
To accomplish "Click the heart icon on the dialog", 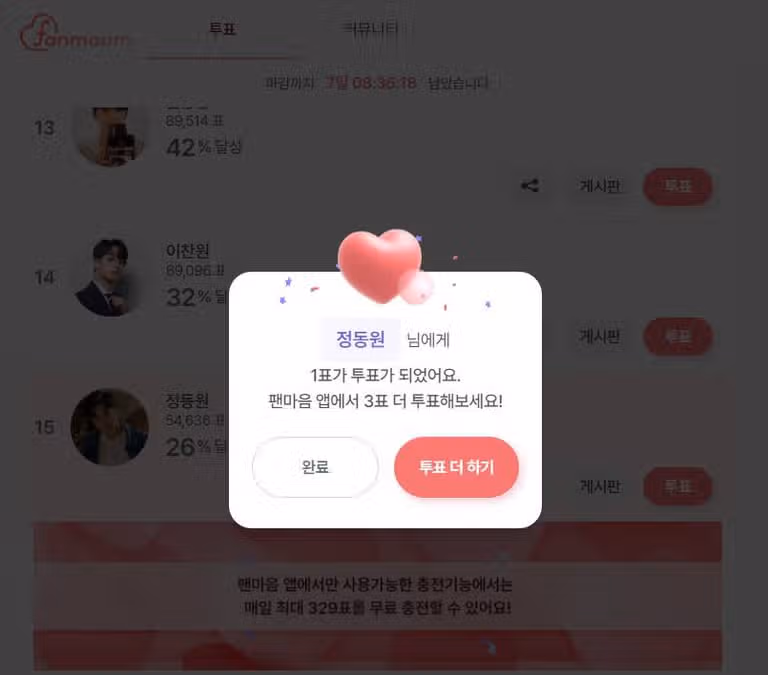I will click(381, 266).
